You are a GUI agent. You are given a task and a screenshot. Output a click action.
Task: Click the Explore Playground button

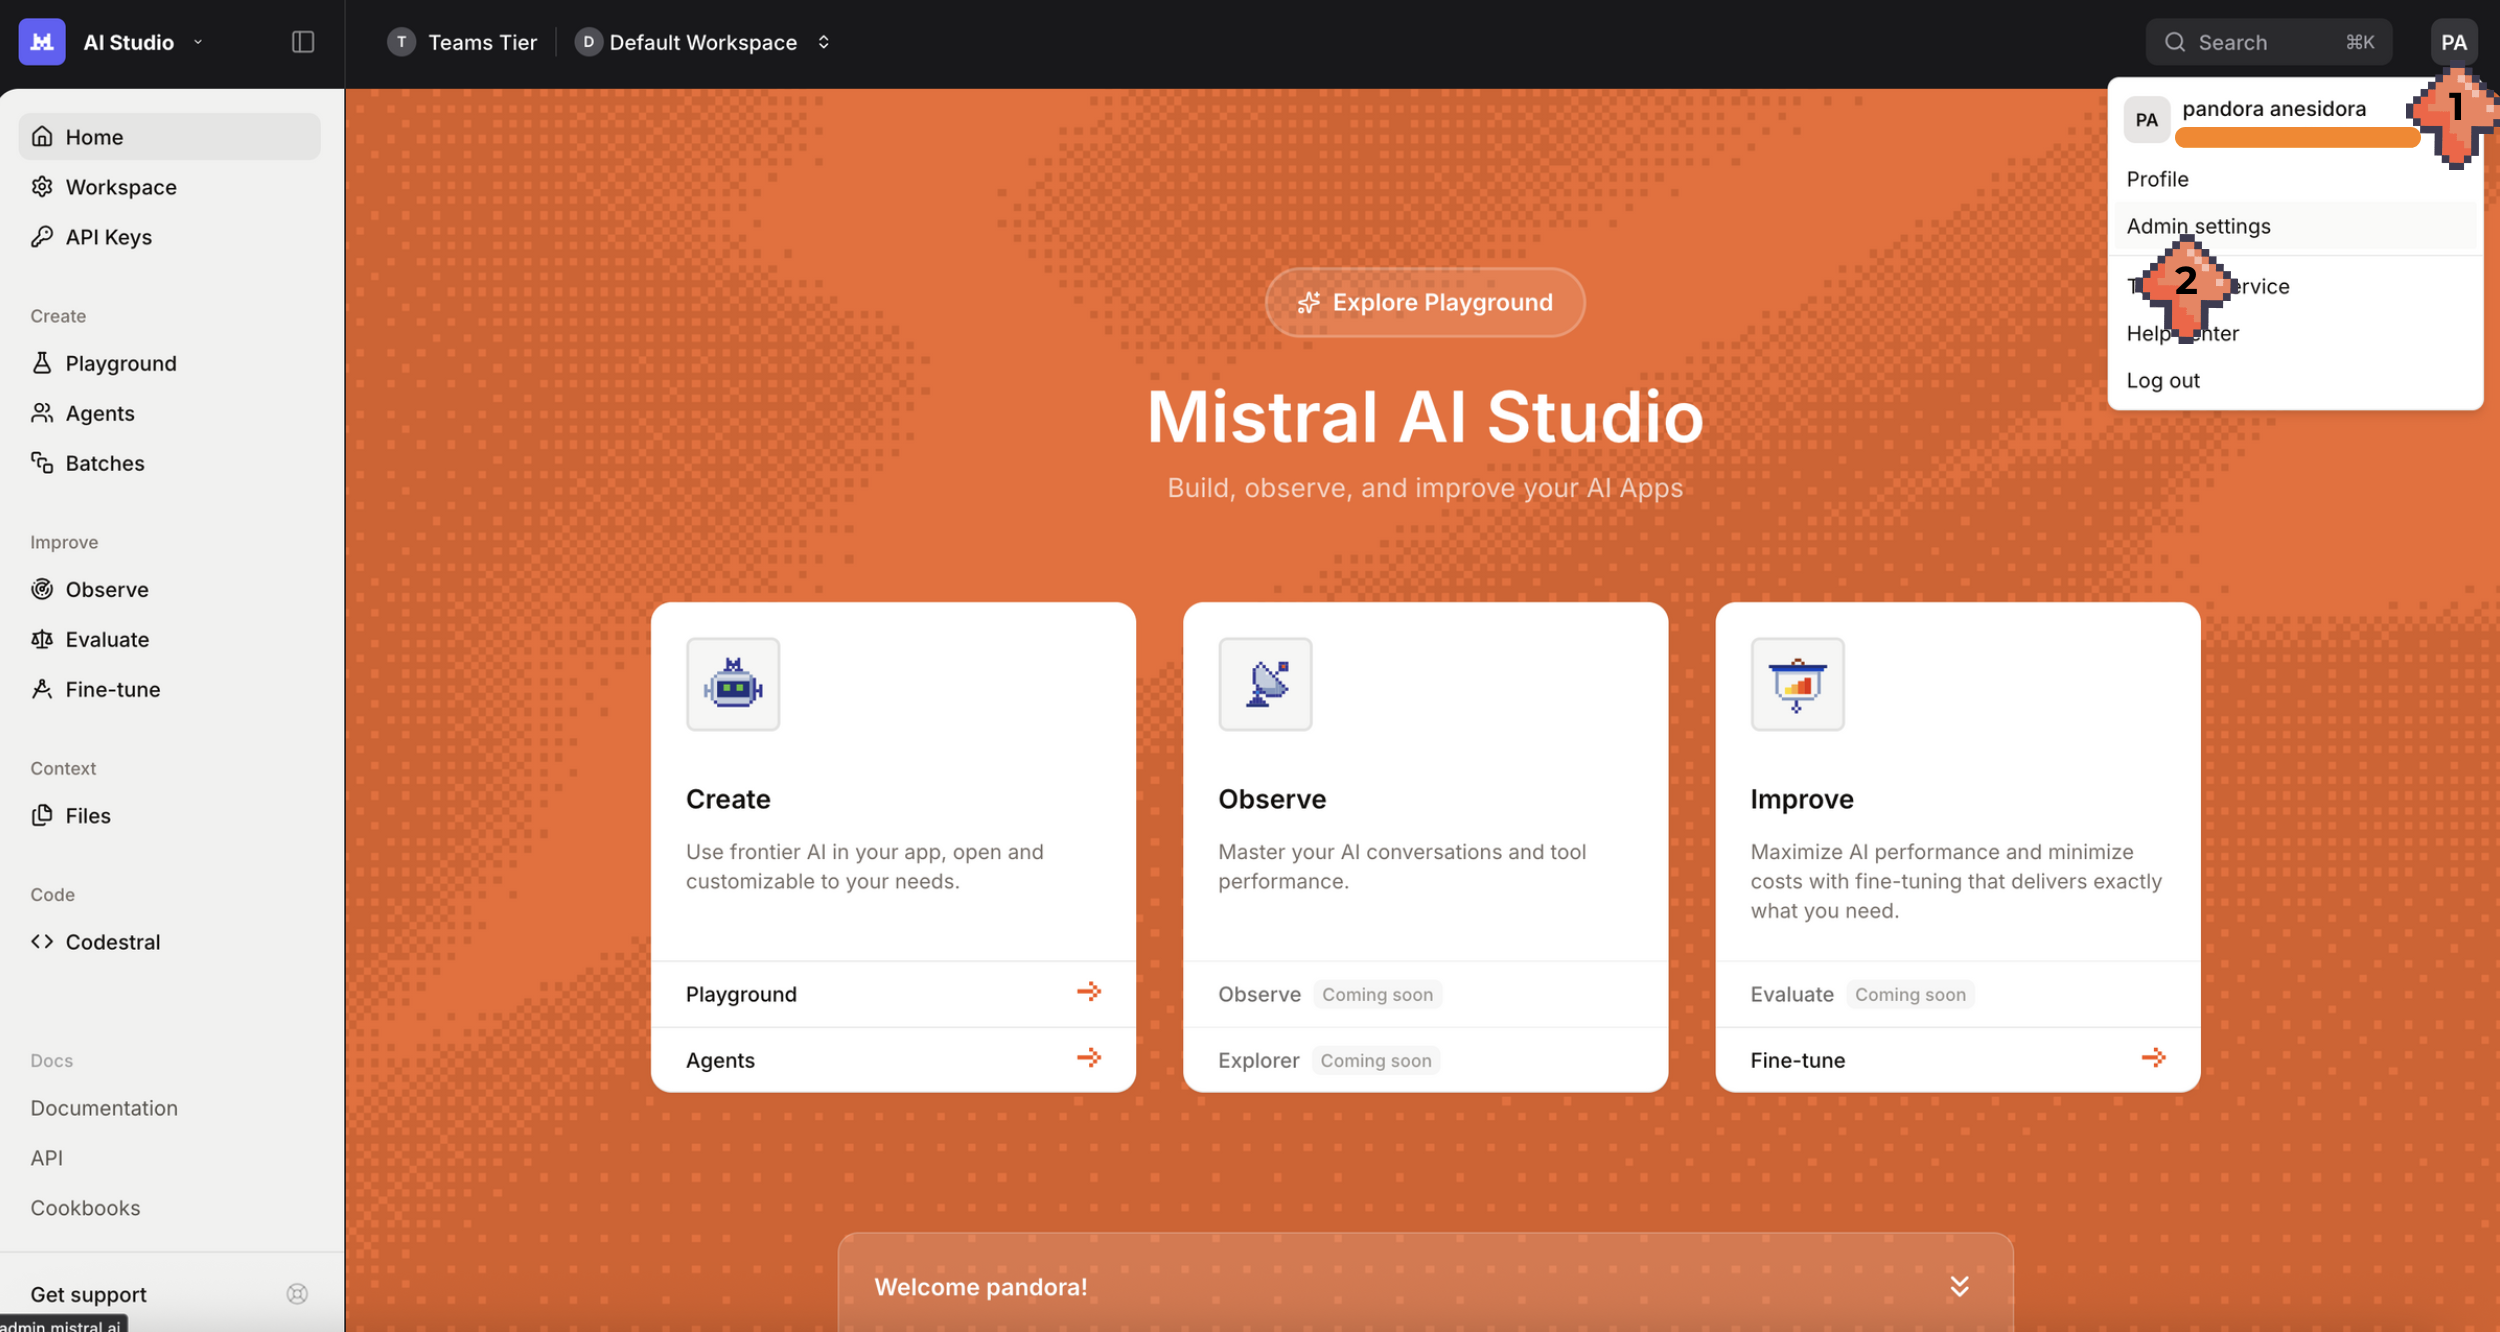point(1424,302)
